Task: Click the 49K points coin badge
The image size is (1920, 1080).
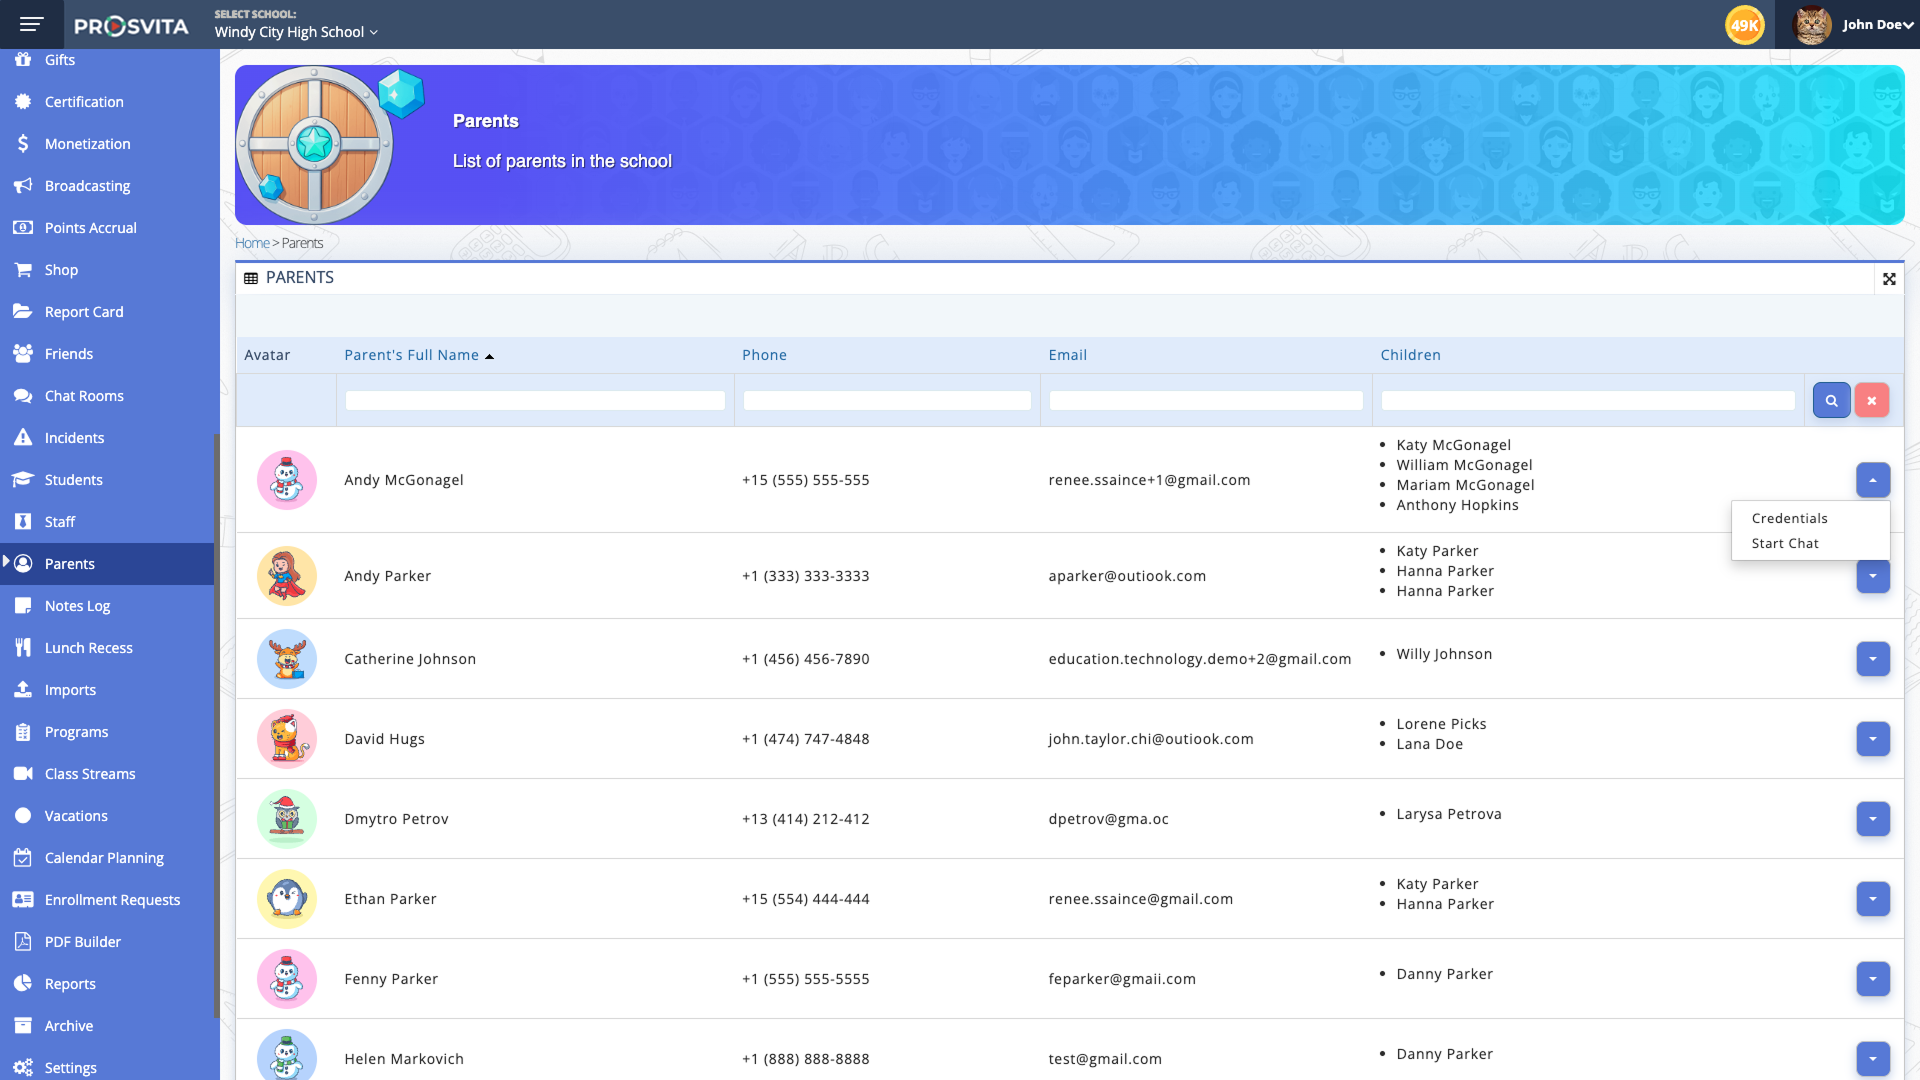Action: 1745,25
